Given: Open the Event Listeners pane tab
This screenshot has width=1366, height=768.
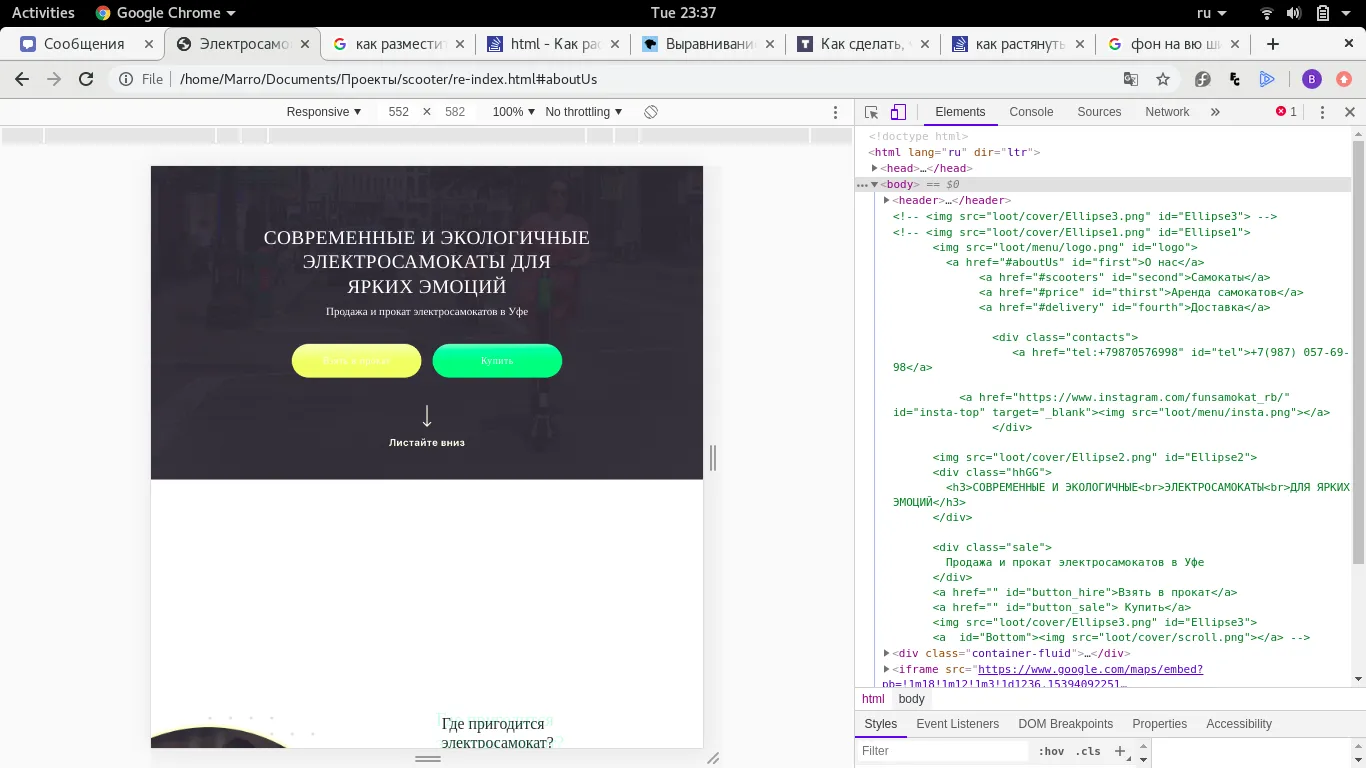Looking at the screenshot, I should point(957,724).
